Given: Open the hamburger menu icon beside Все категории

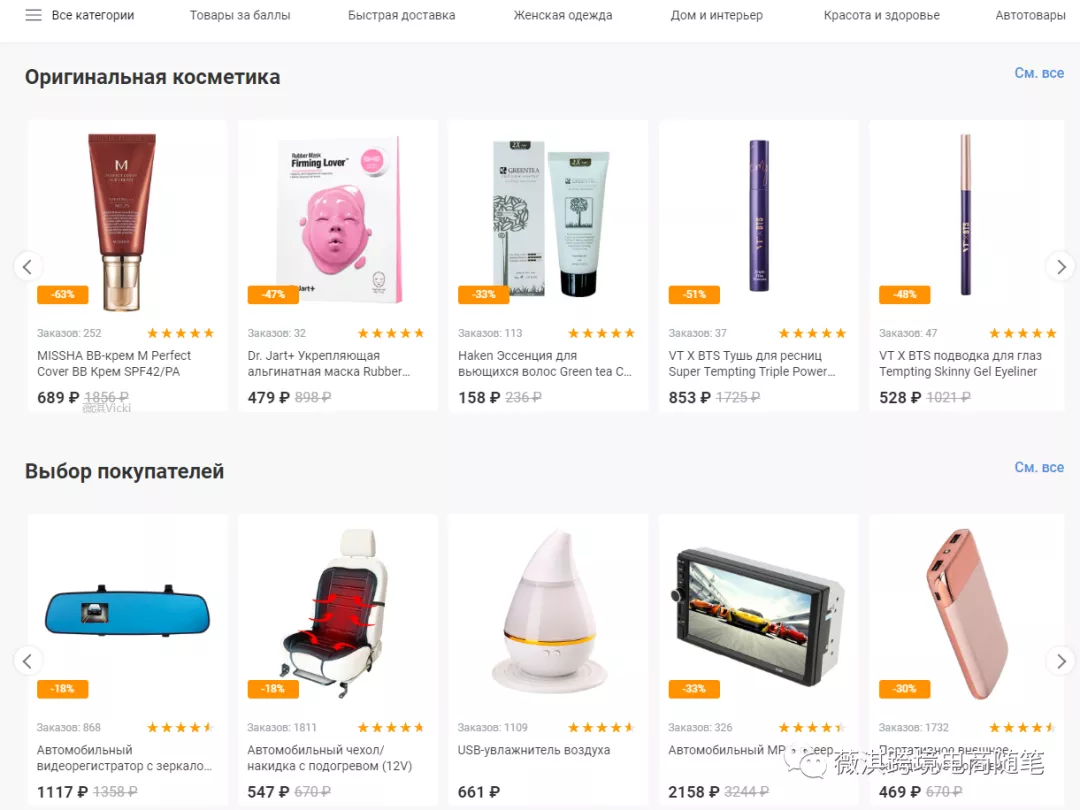Looking at the screenshot, I should [33, 15].
